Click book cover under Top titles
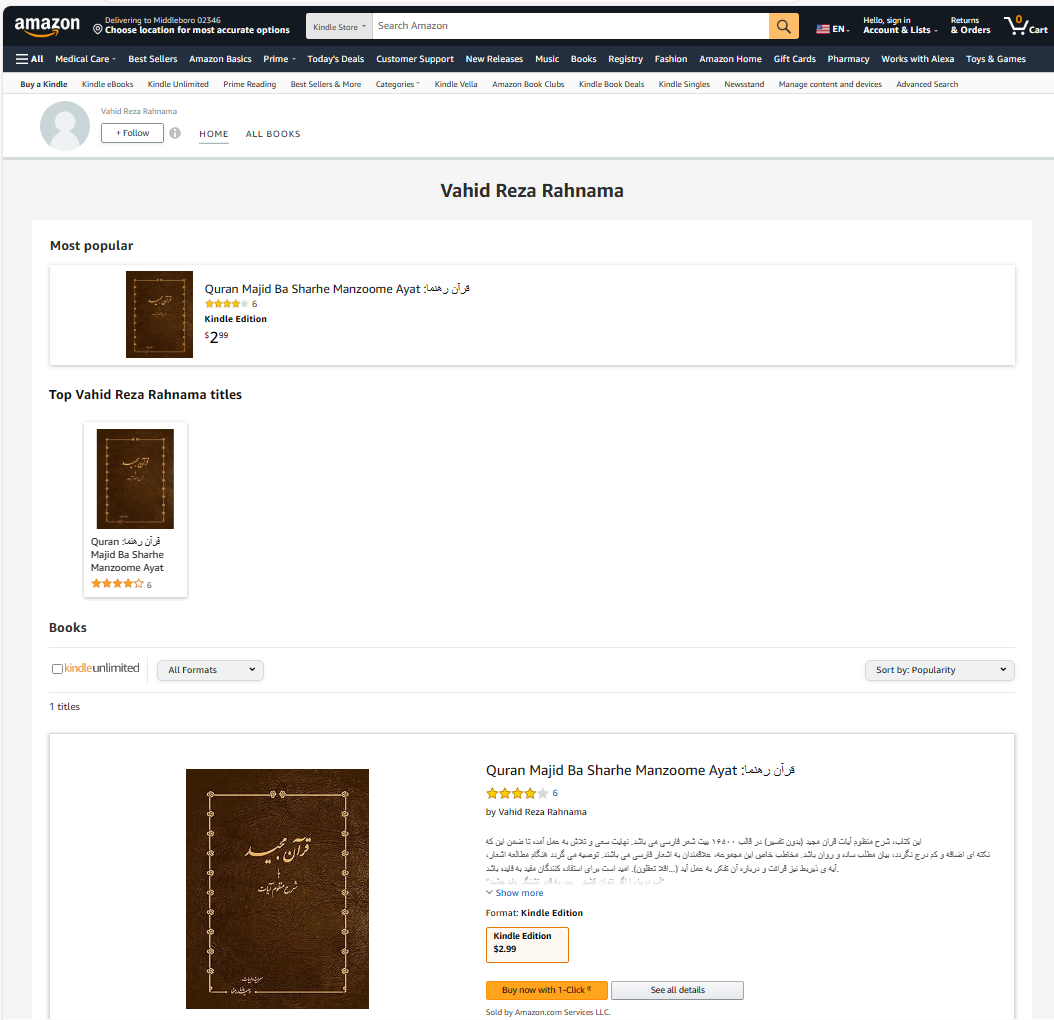Image resolution: width=1054 pixels, height=1020 pixels. coord(135,479)
